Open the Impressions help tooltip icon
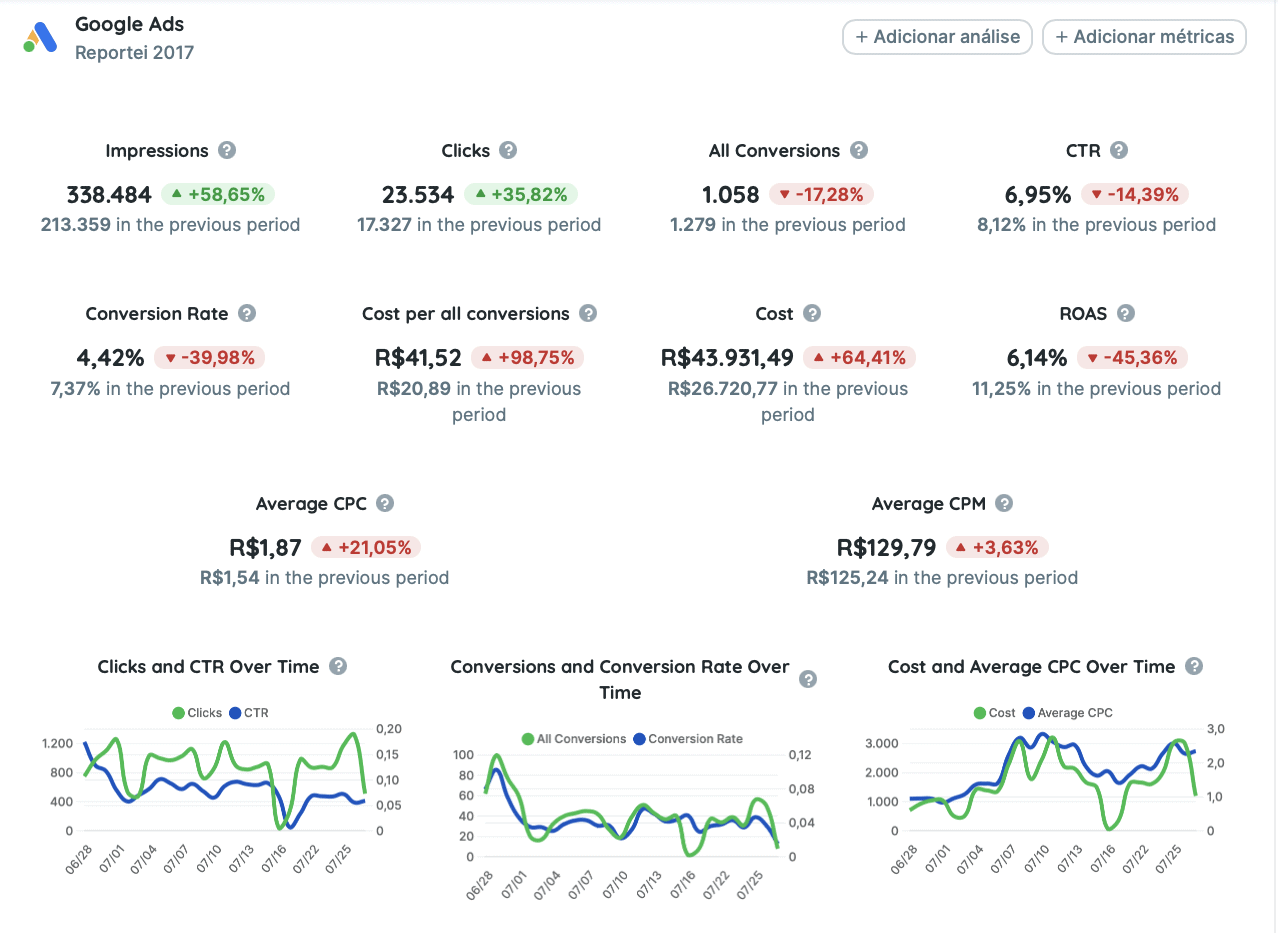The width and height of the screenshot is (1278, 933). pyautogui.click(x=227, y=150)
